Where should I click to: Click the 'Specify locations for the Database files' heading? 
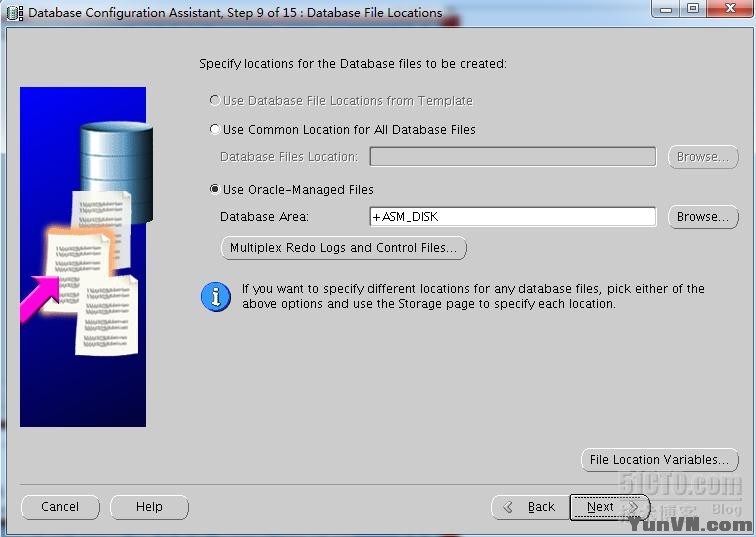[353, 64]
